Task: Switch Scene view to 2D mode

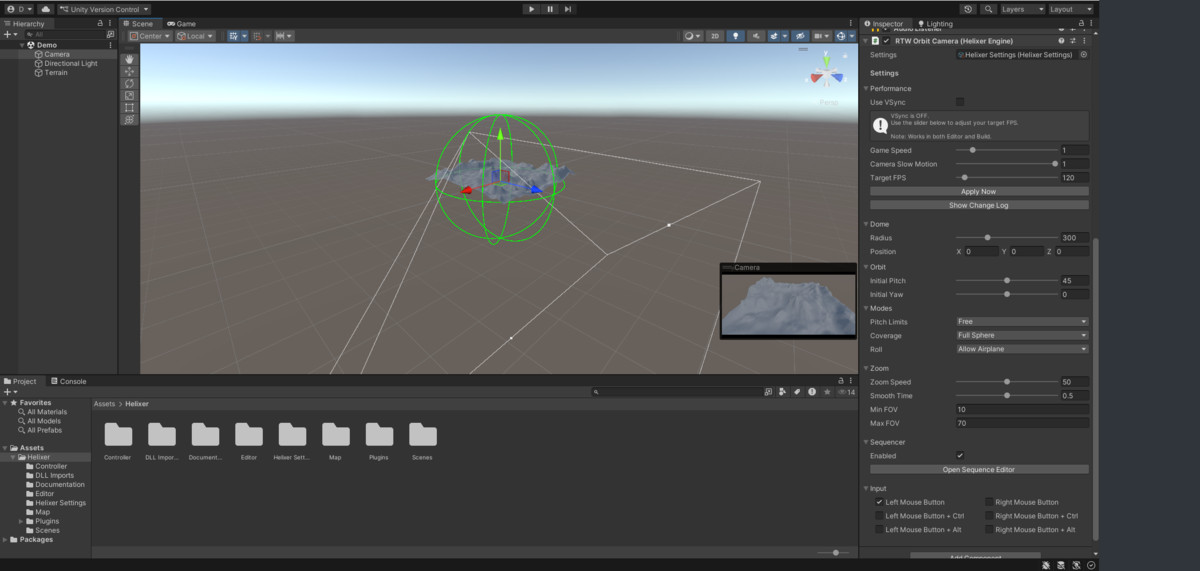Action: (x=715, y=36)
